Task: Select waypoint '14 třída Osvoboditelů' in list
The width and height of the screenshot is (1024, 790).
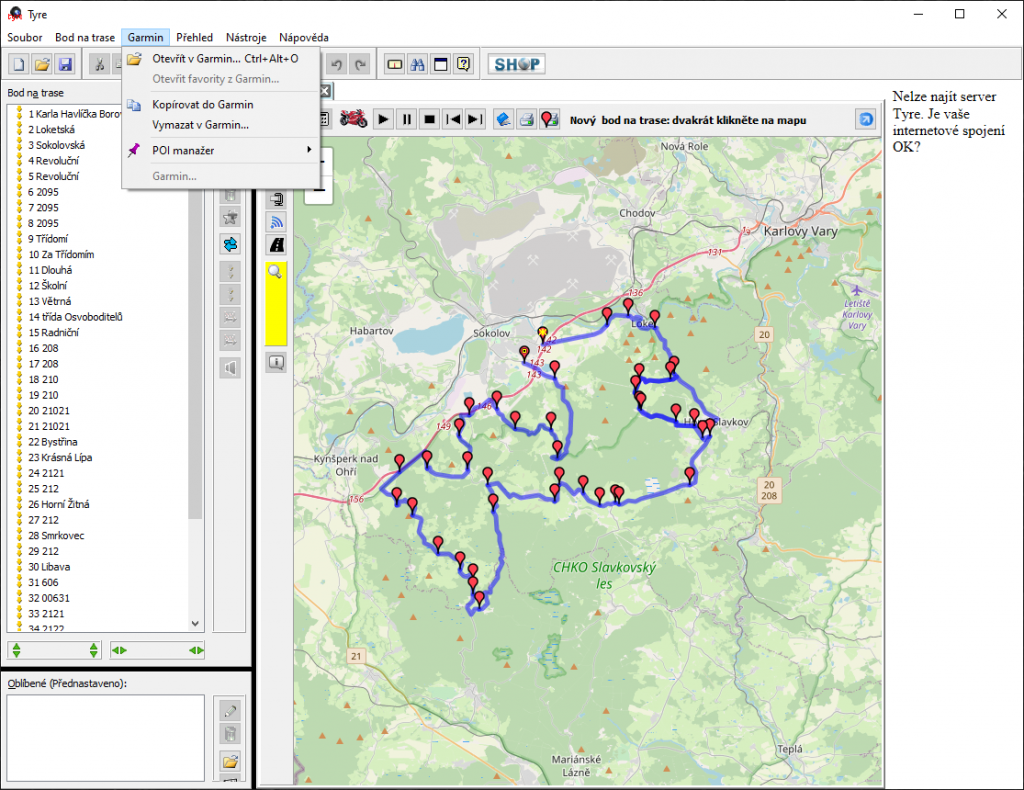Action: 75,317
